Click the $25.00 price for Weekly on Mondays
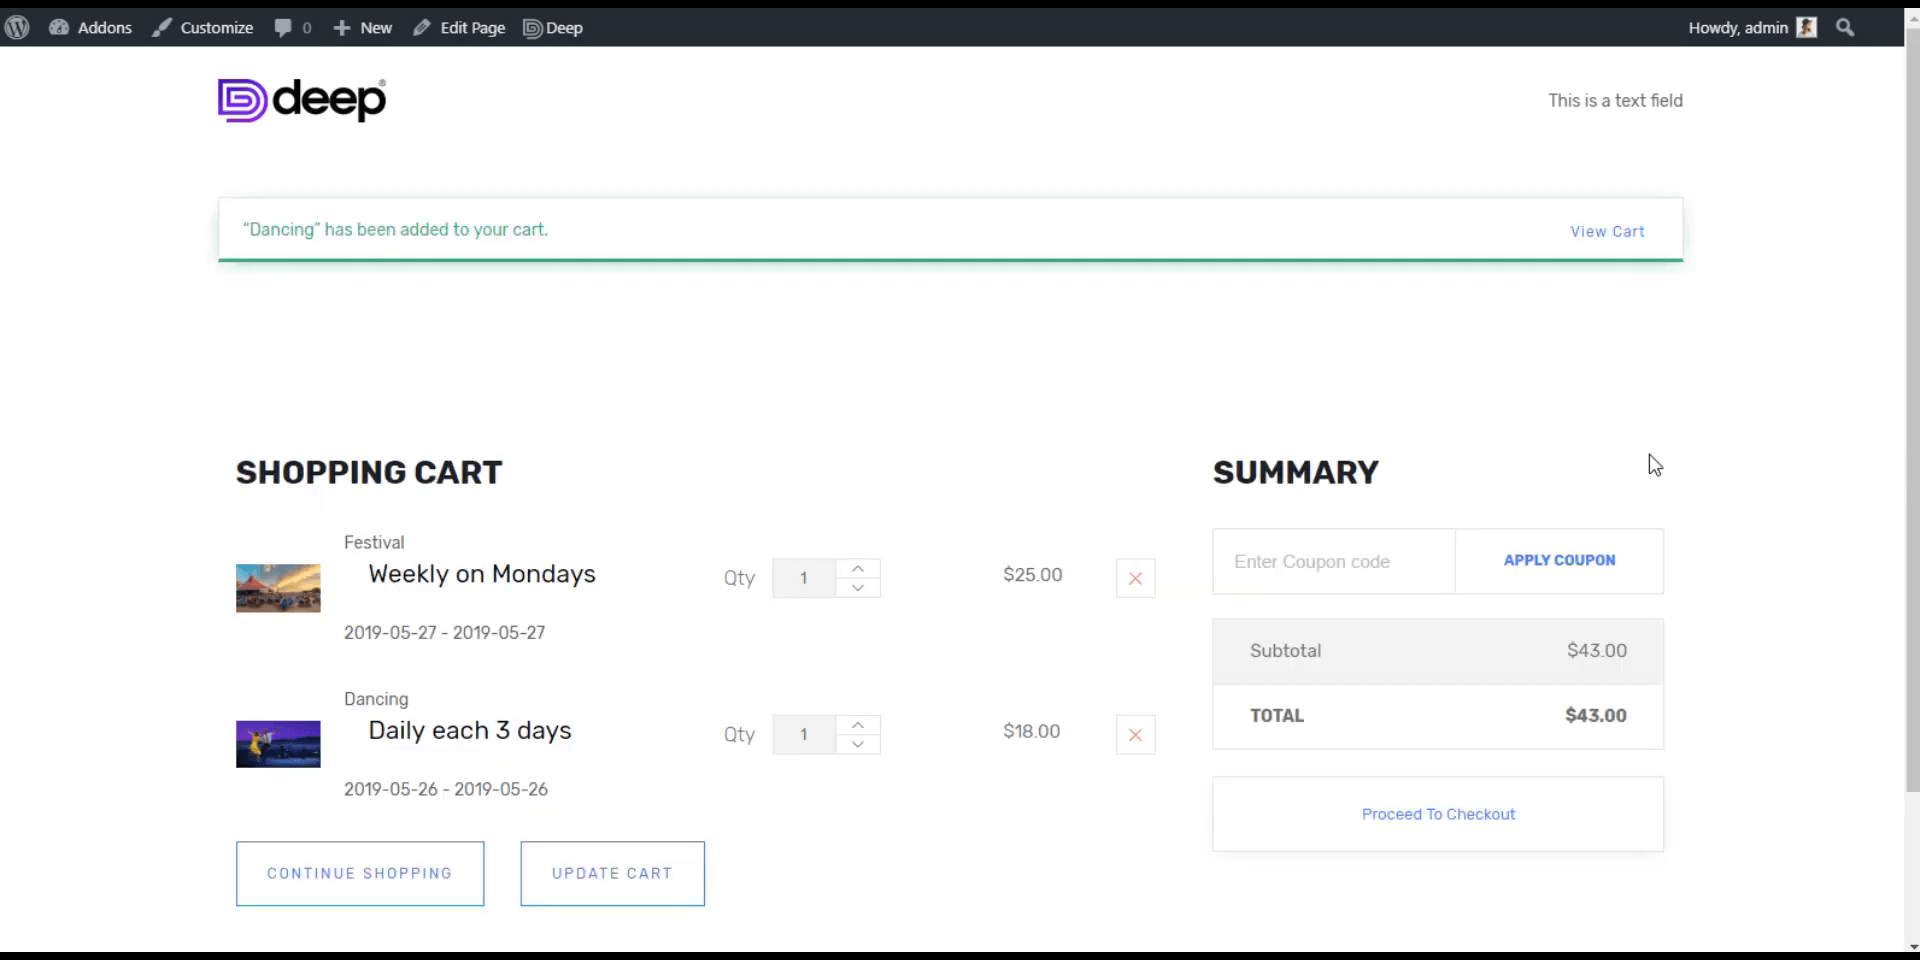1920x960 pixels. pyautogui.click(x=1033, y=575)
